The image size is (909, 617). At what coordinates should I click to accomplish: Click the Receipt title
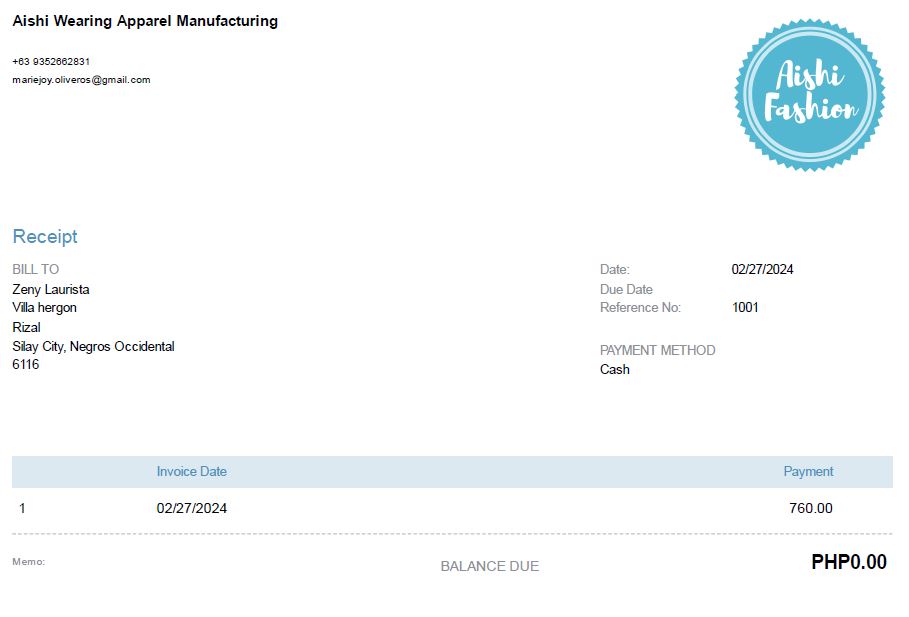(45, 237)
